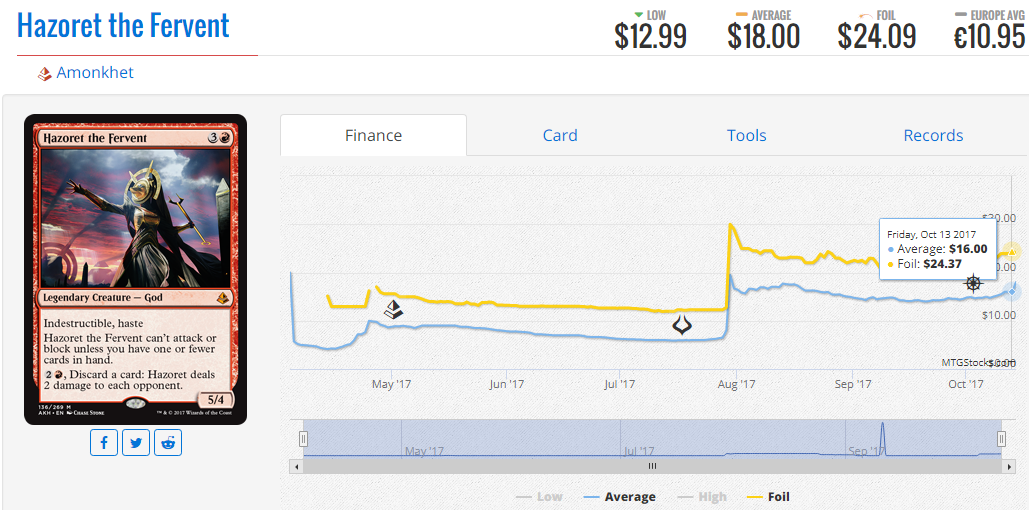Click the Ixalan compass marker on chart
Viewport: 1029px width, 510px height.
tap(973, 284)
